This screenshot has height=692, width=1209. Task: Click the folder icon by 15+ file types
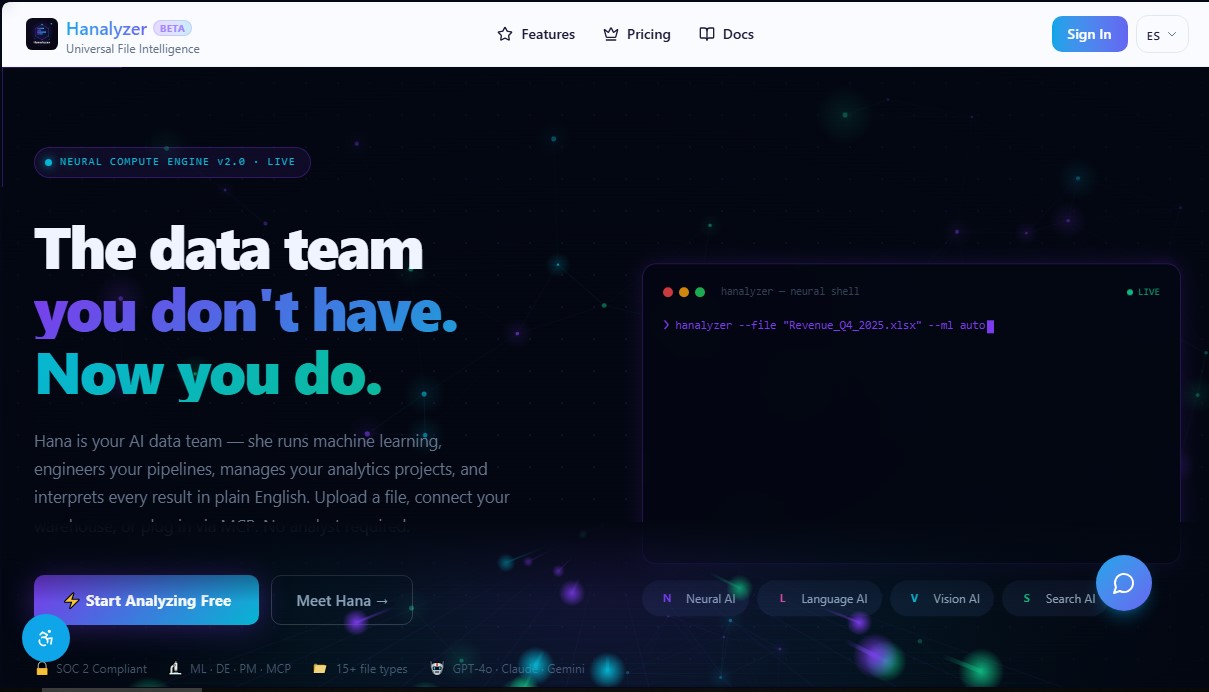tap(319, 668)
